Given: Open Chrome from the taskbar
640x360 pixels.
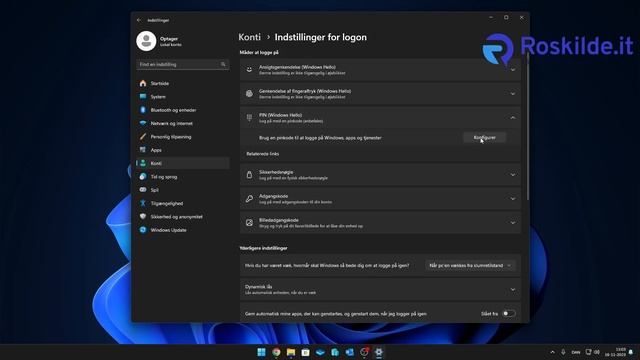Looking at the screenshot, I should [x=276, y=352].
